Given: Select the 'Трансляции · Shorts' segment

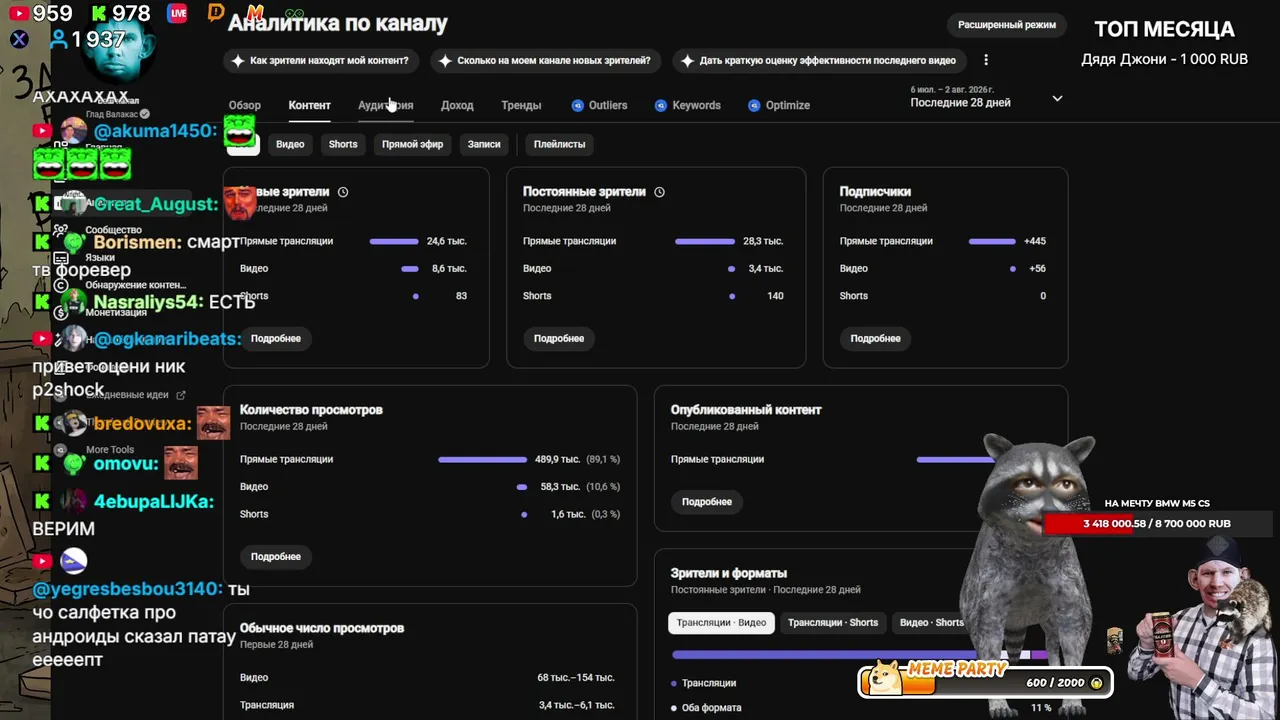Looking at the screenshot, I should pos(833,623).
